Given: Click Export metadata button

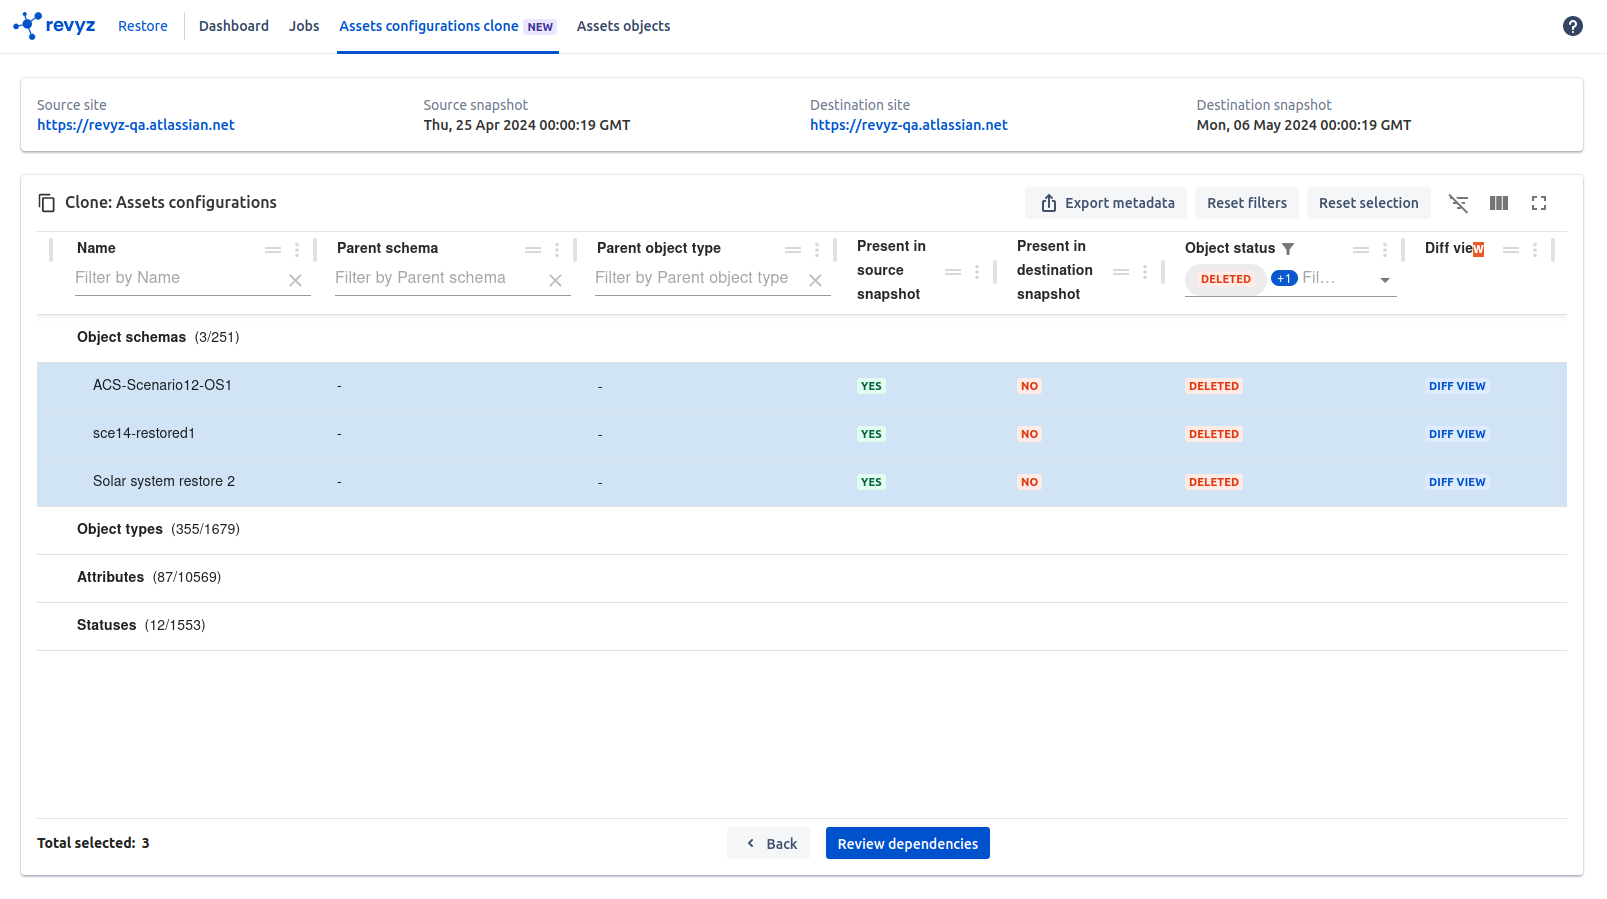Looking at the screenshot, I should pyautogui.click(x=1106, y=203).
